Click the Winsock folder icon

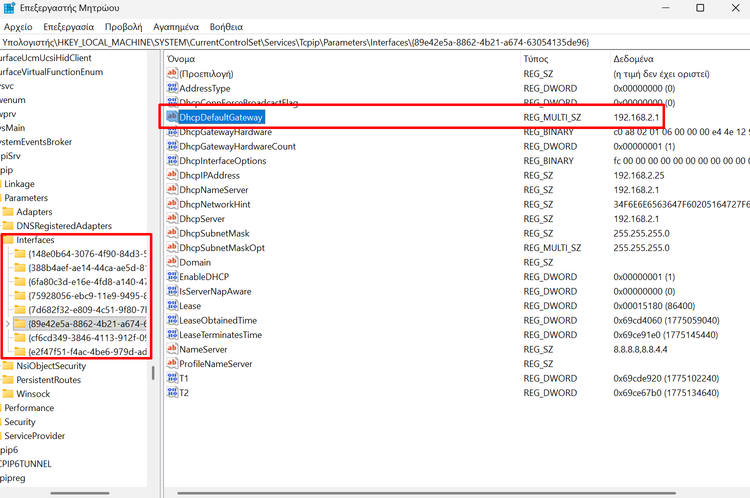8,394
